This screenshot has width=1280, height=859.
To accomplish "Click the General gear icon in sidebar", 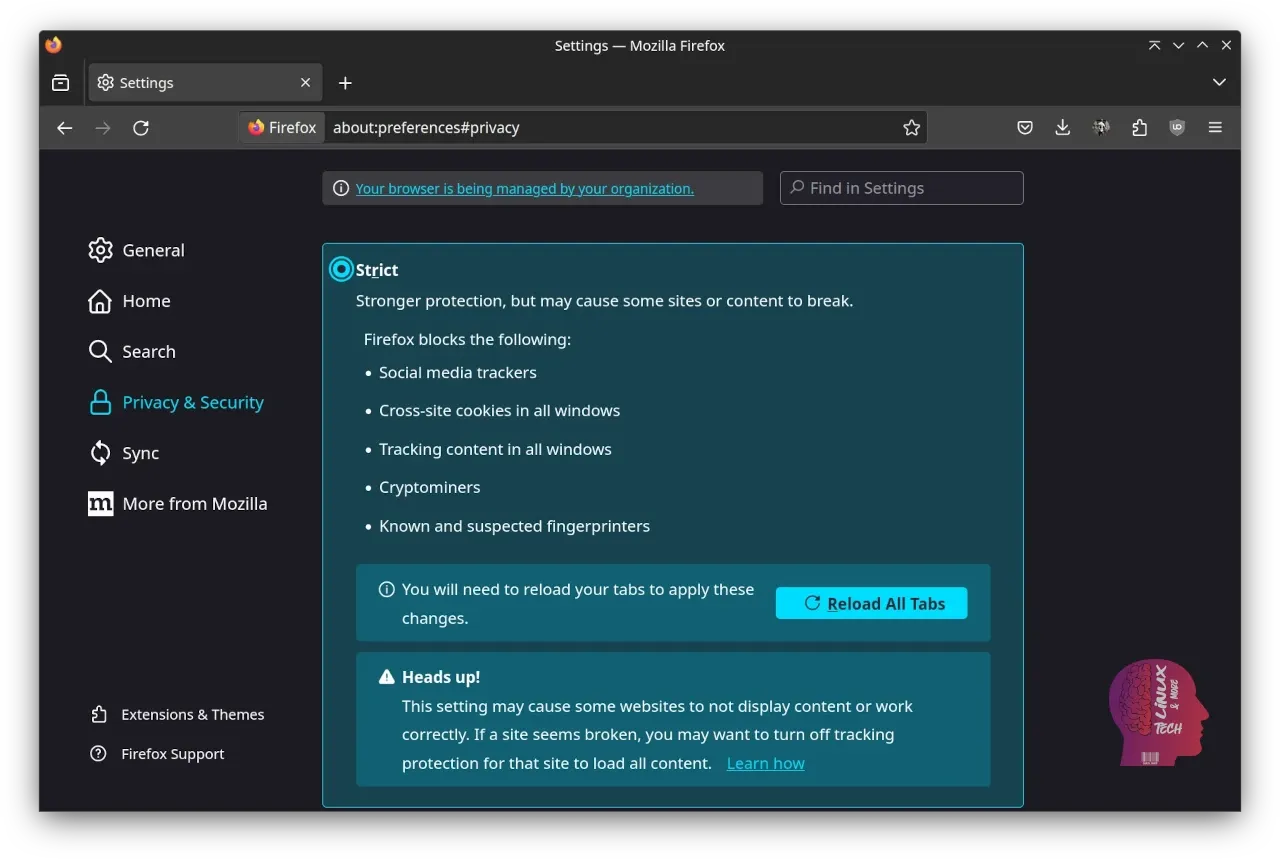I will (x=100, y=250).
